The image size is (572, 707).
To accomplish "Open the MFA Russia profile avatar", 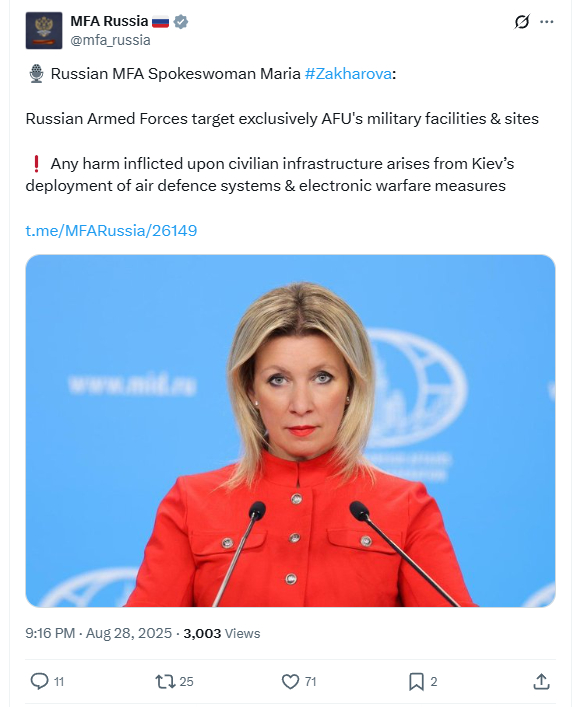I will 44,31.
